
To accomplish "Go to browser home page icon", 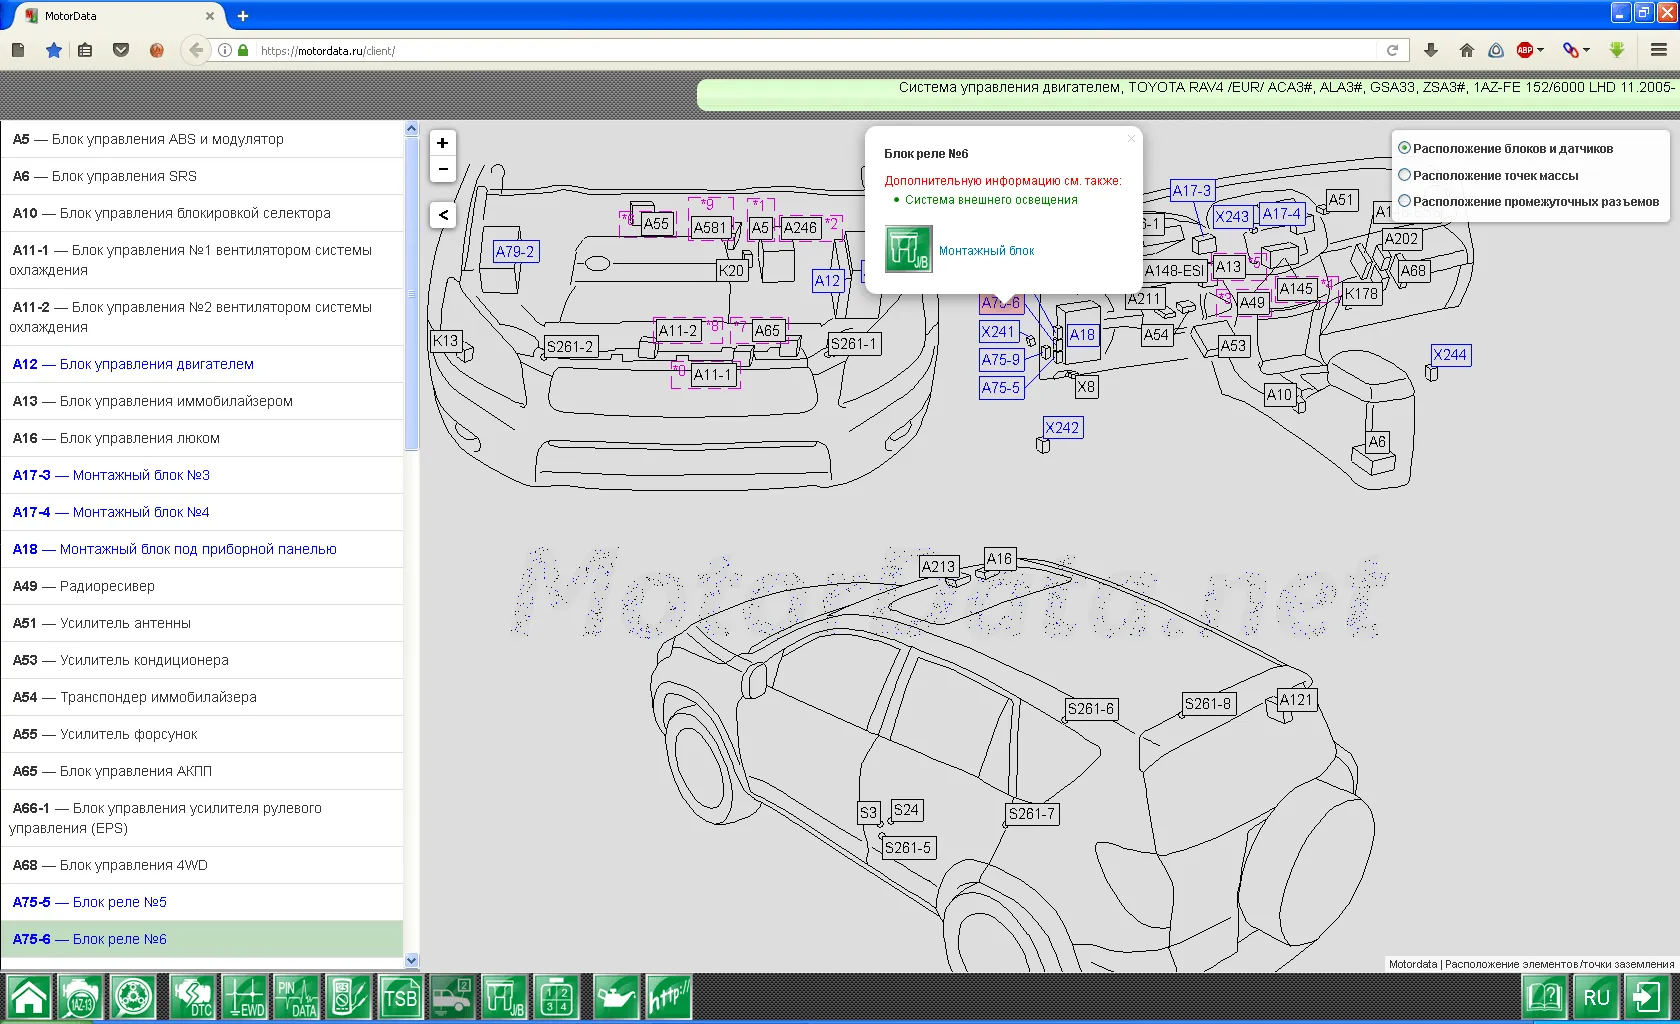I will click(x=1467, y=50).
